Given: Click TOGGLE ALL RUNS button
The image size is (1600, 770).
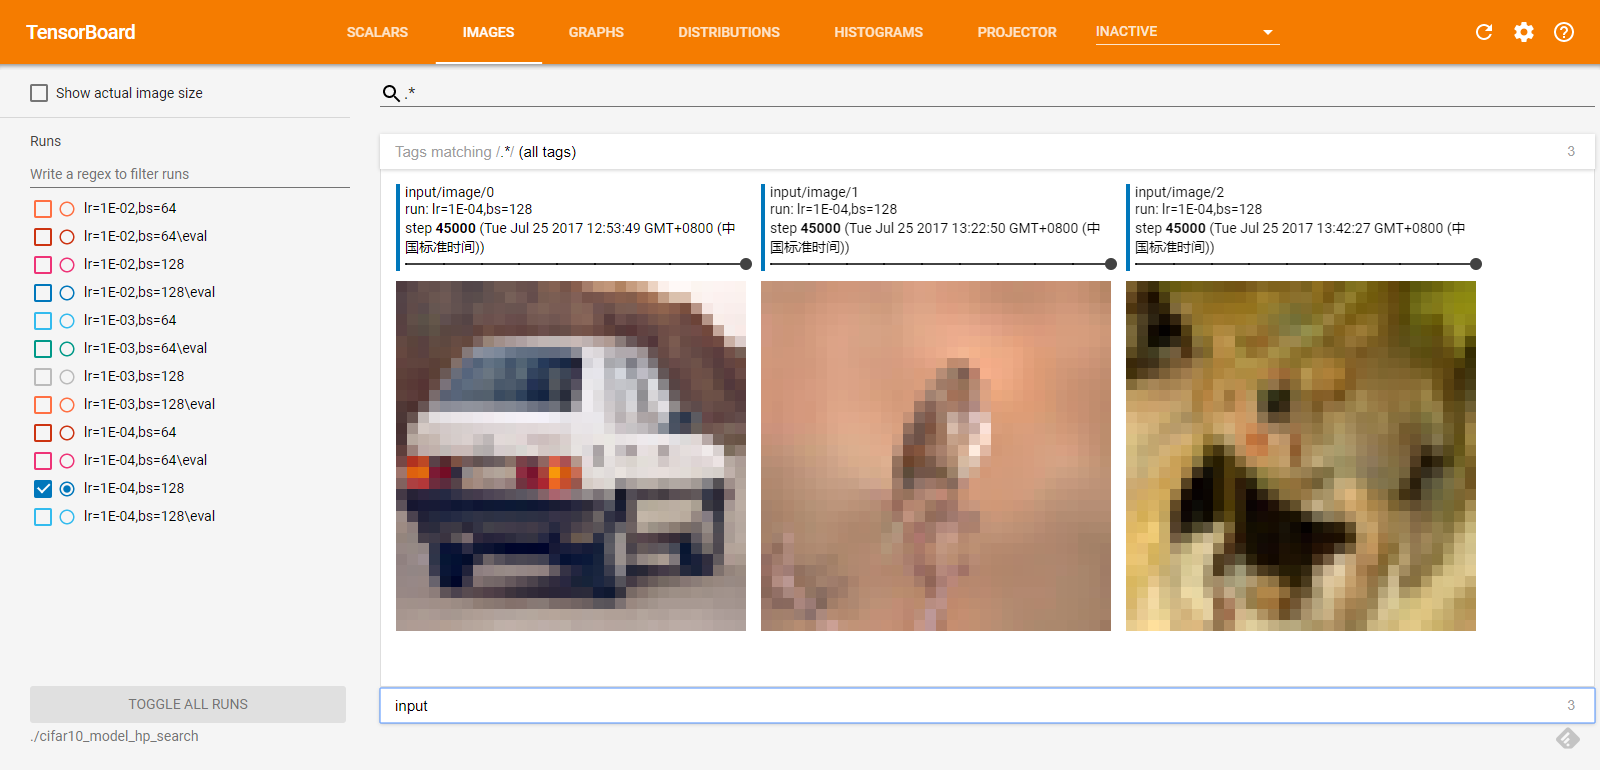Looking at the screenshot, I should [x=188, y=704].
